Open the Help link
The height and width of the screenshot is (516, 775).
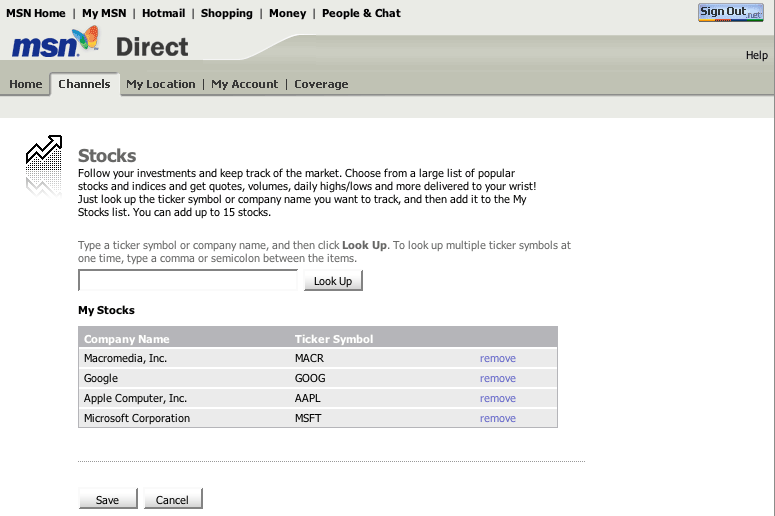[756, 55]
